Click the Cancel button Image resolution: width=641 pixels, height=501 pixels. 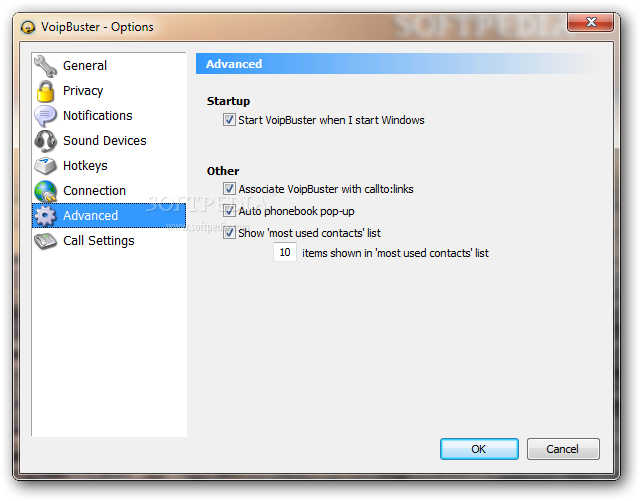pyautogui.click(x=563, y=449)
